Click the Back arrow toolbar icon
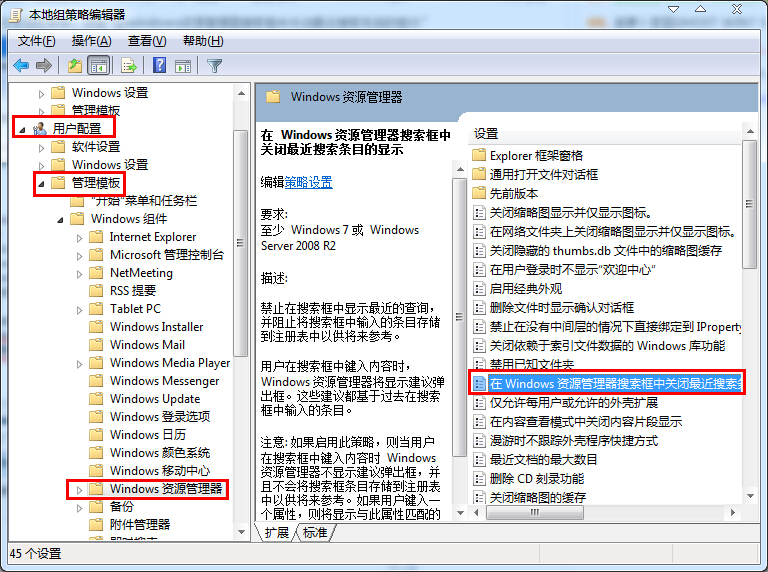This screenshot has width=768, height=572. click(21, 66)
